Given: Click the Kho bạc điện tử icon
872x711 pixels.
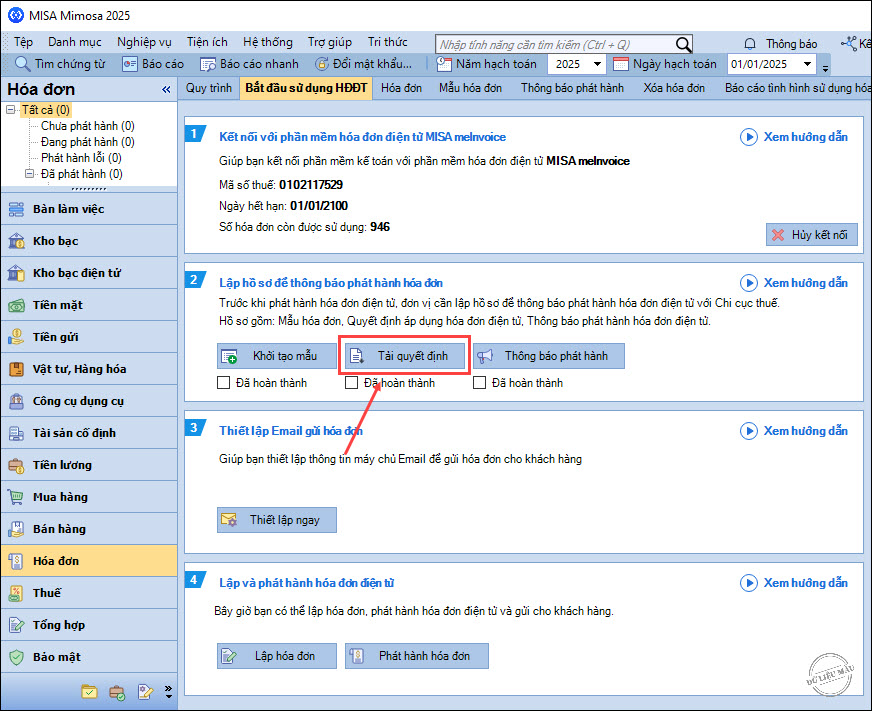Looking at the screenshot, I should tap(16, 273).
